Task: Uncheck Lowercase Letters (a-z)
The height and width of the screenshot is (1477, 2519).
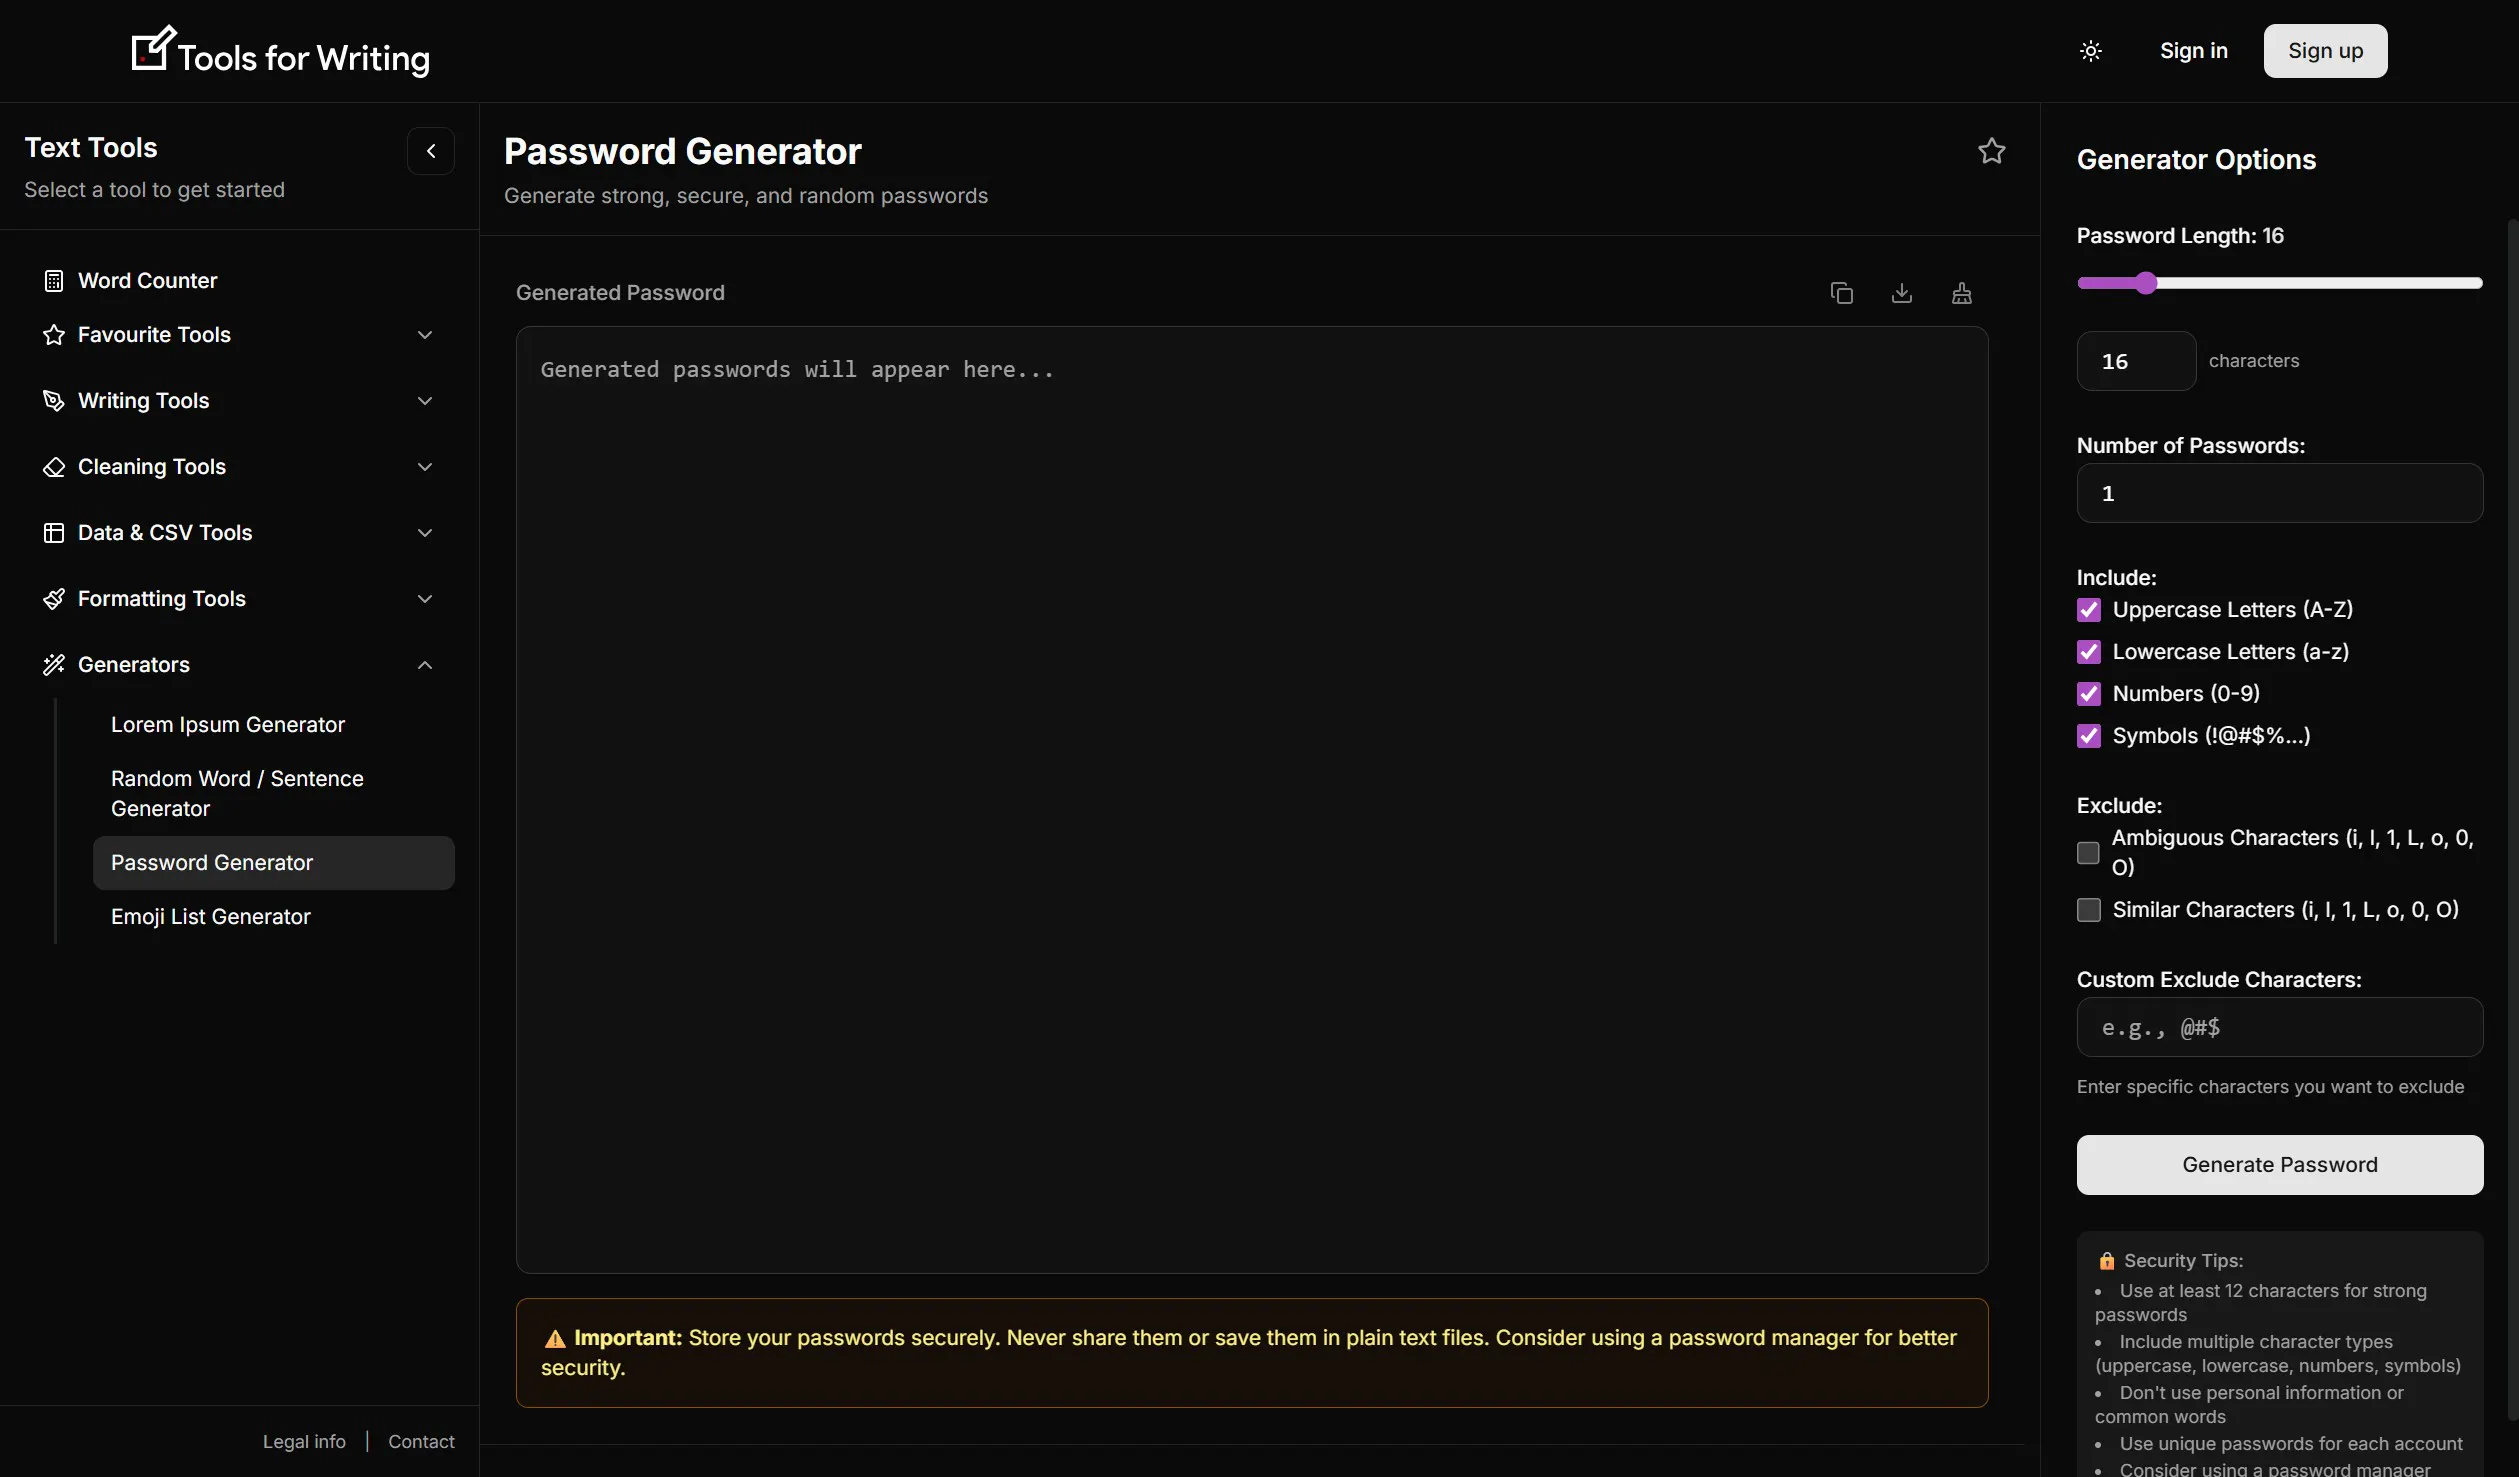Action: click(2089, 652)
